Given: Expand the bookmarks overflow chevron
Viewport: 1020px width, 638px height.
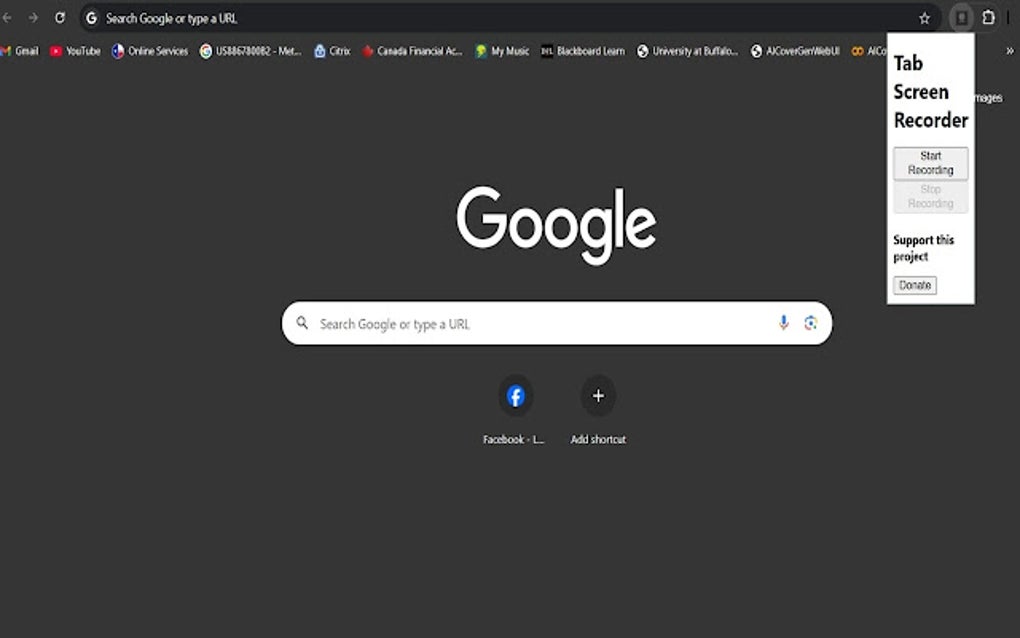Looking at the screenshot, I should 1010,51.
